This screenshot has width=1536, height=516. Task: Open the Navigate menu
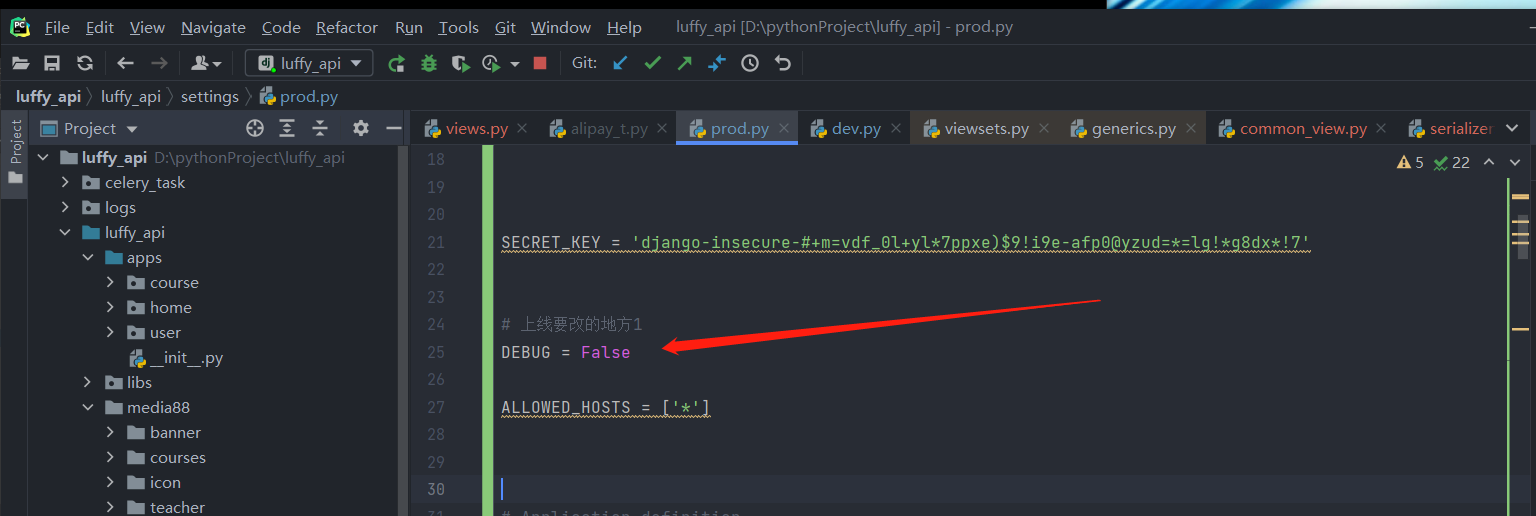tap(213, 27)
